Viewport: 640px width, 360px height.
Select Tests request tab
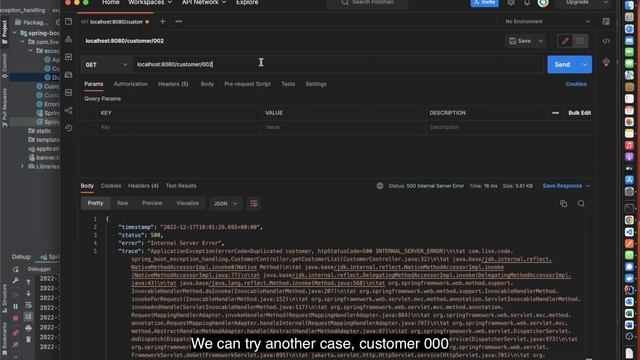(x=288, y=84)
